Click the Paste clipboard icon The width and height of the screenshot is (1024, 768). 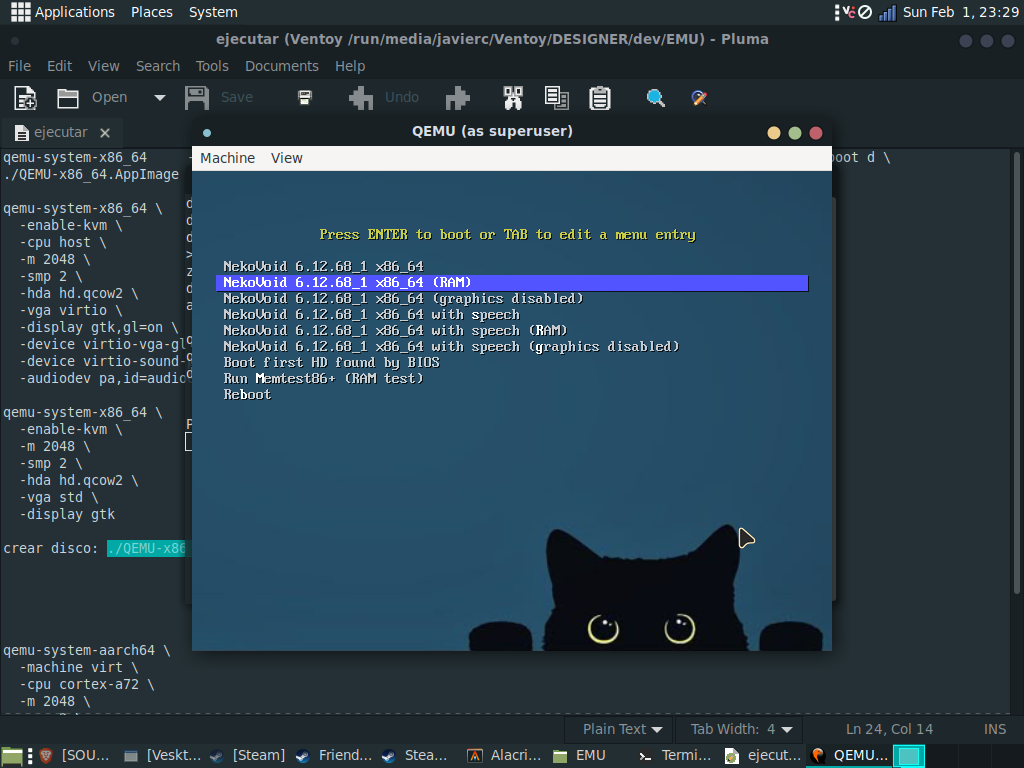point(600,98)
